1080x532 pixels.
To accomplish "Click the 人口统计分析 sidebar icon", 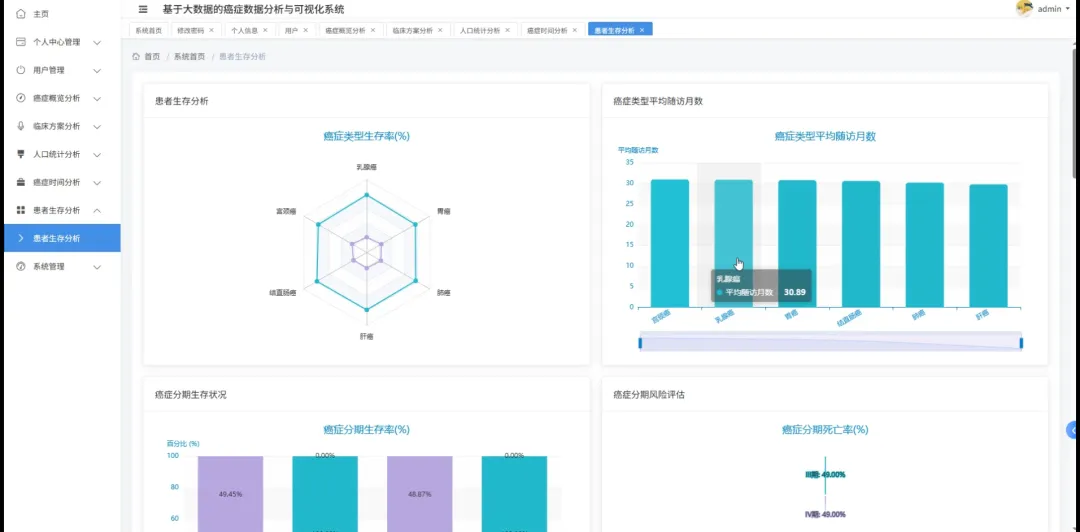I will [x=21, y=154].
